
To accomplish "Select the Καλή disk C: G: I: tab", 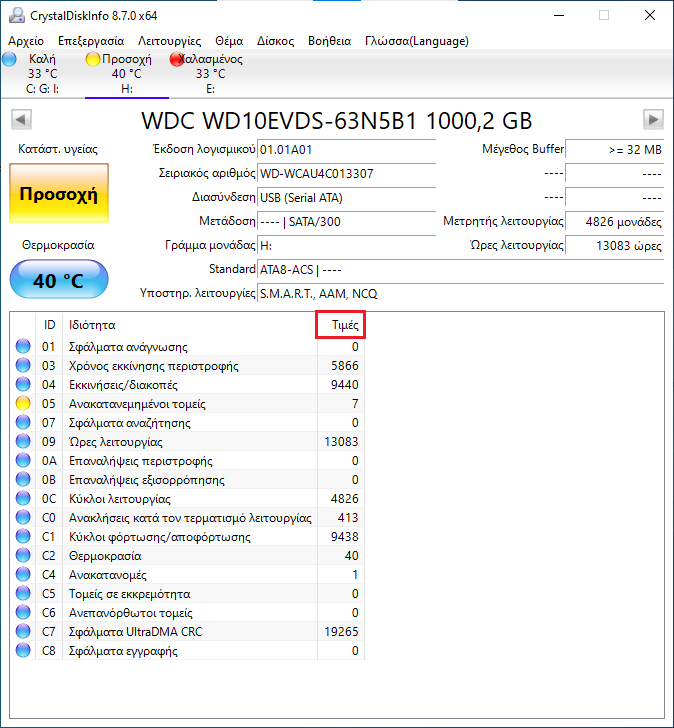I will [x=42, y=73].
